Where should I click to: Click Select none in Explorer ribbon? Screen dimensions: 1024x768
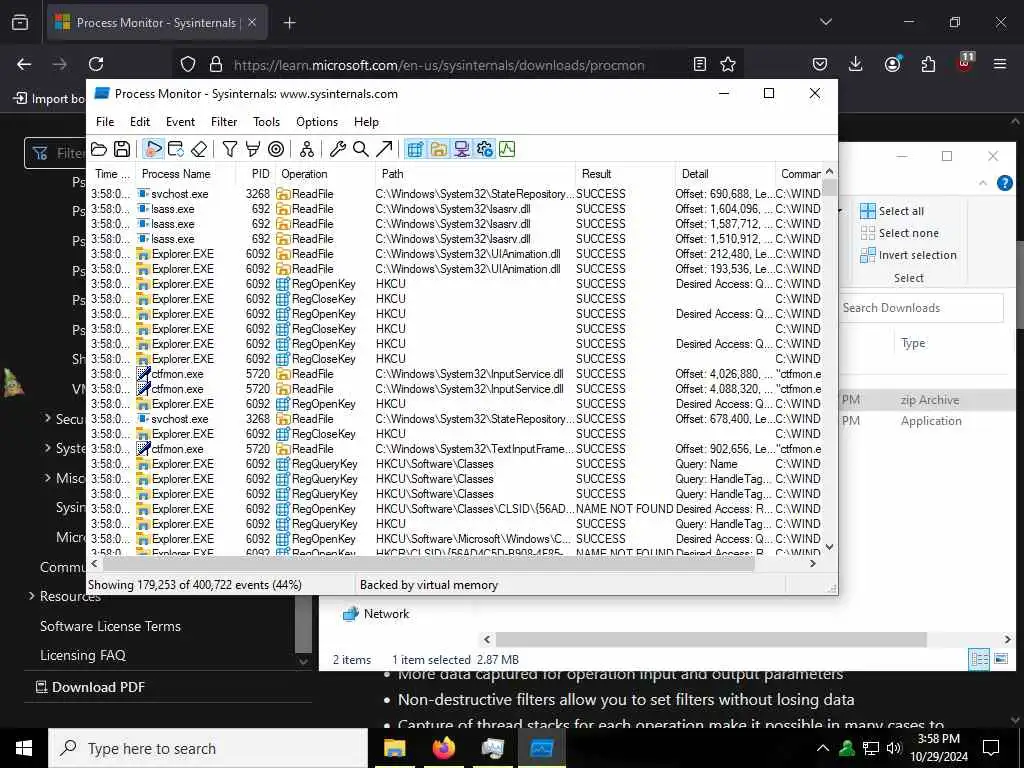(x=899, y=233)
